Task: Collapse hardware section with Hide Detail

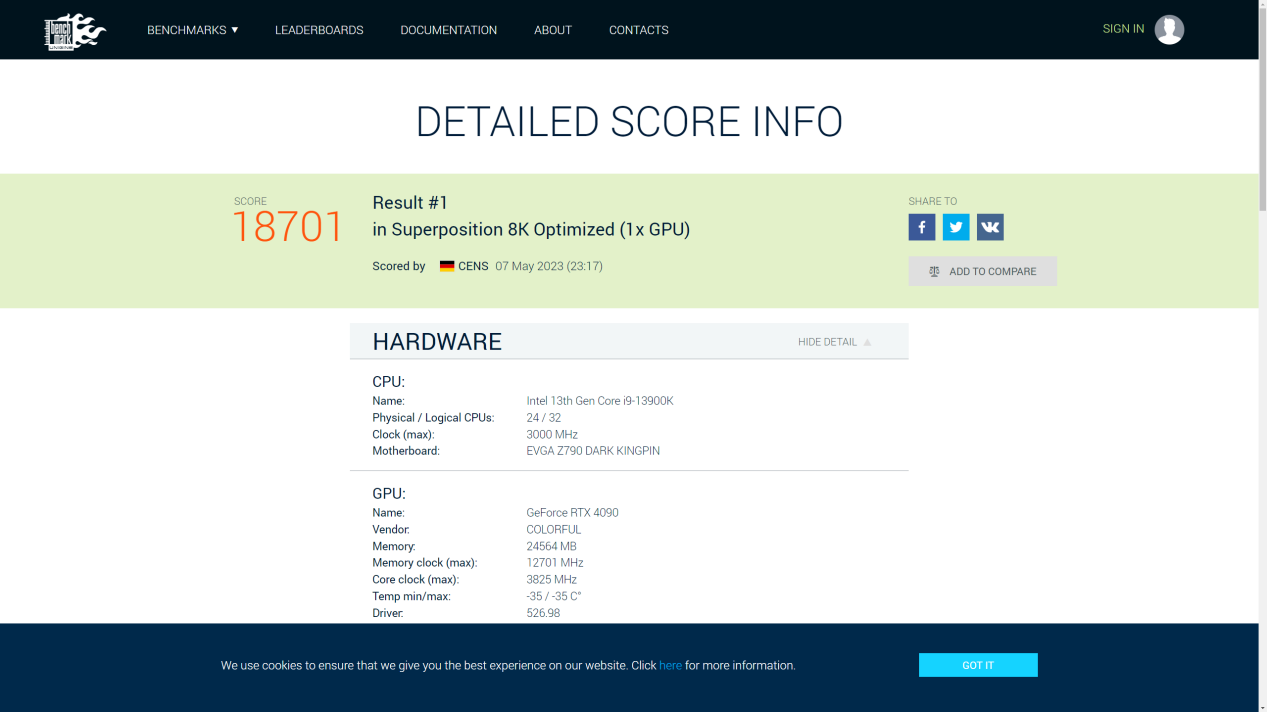Action: [833, 342]
